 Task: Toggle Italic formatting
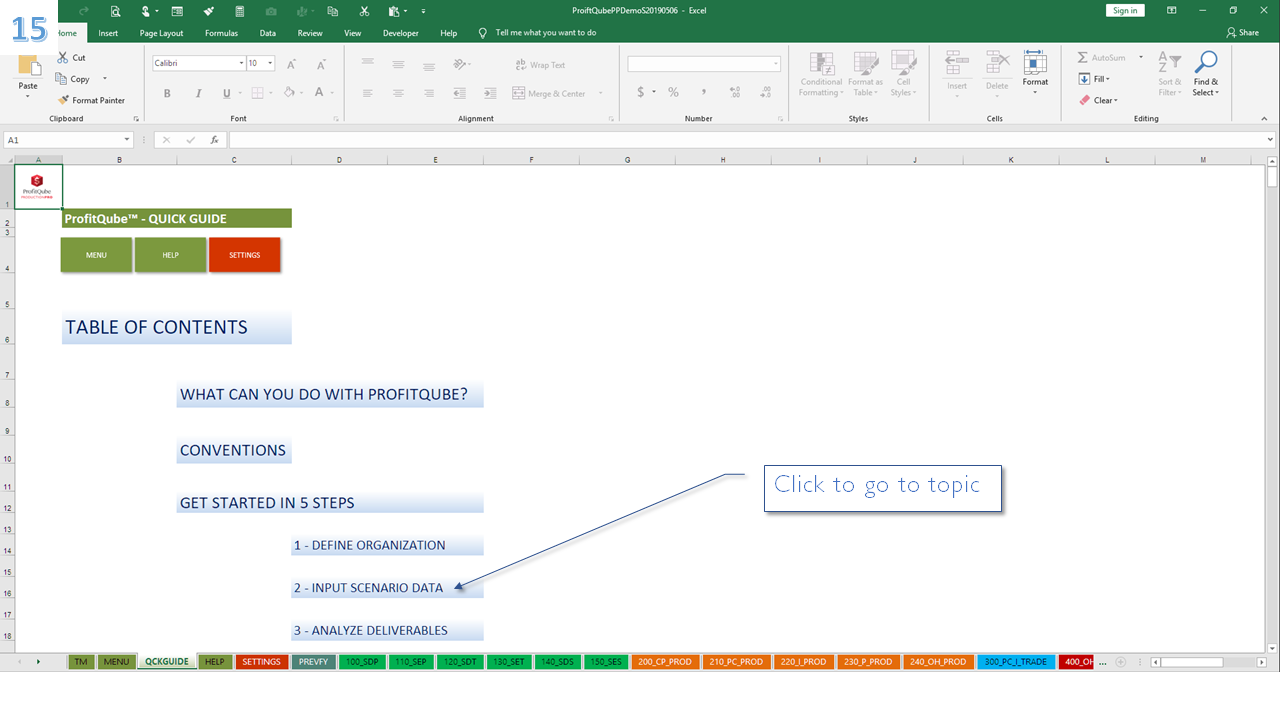pyautogui.click(x=197, y=93)
